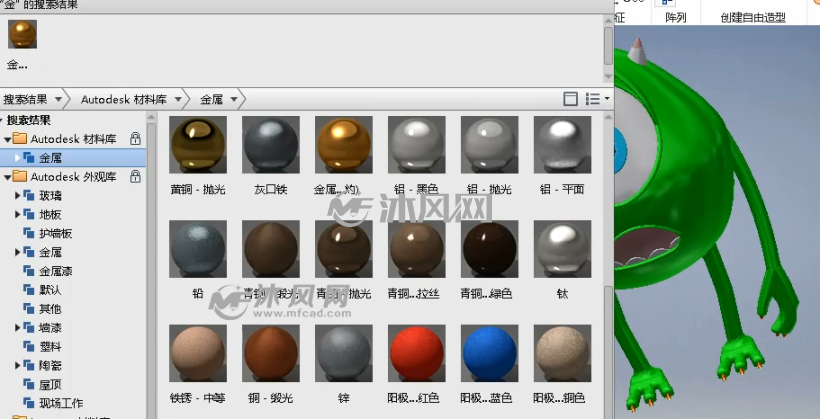This screenshot has height=419, width=820.
Task: Select the 铝 - 抛光 material thumbnail
Action: click(x=489, y=144)
